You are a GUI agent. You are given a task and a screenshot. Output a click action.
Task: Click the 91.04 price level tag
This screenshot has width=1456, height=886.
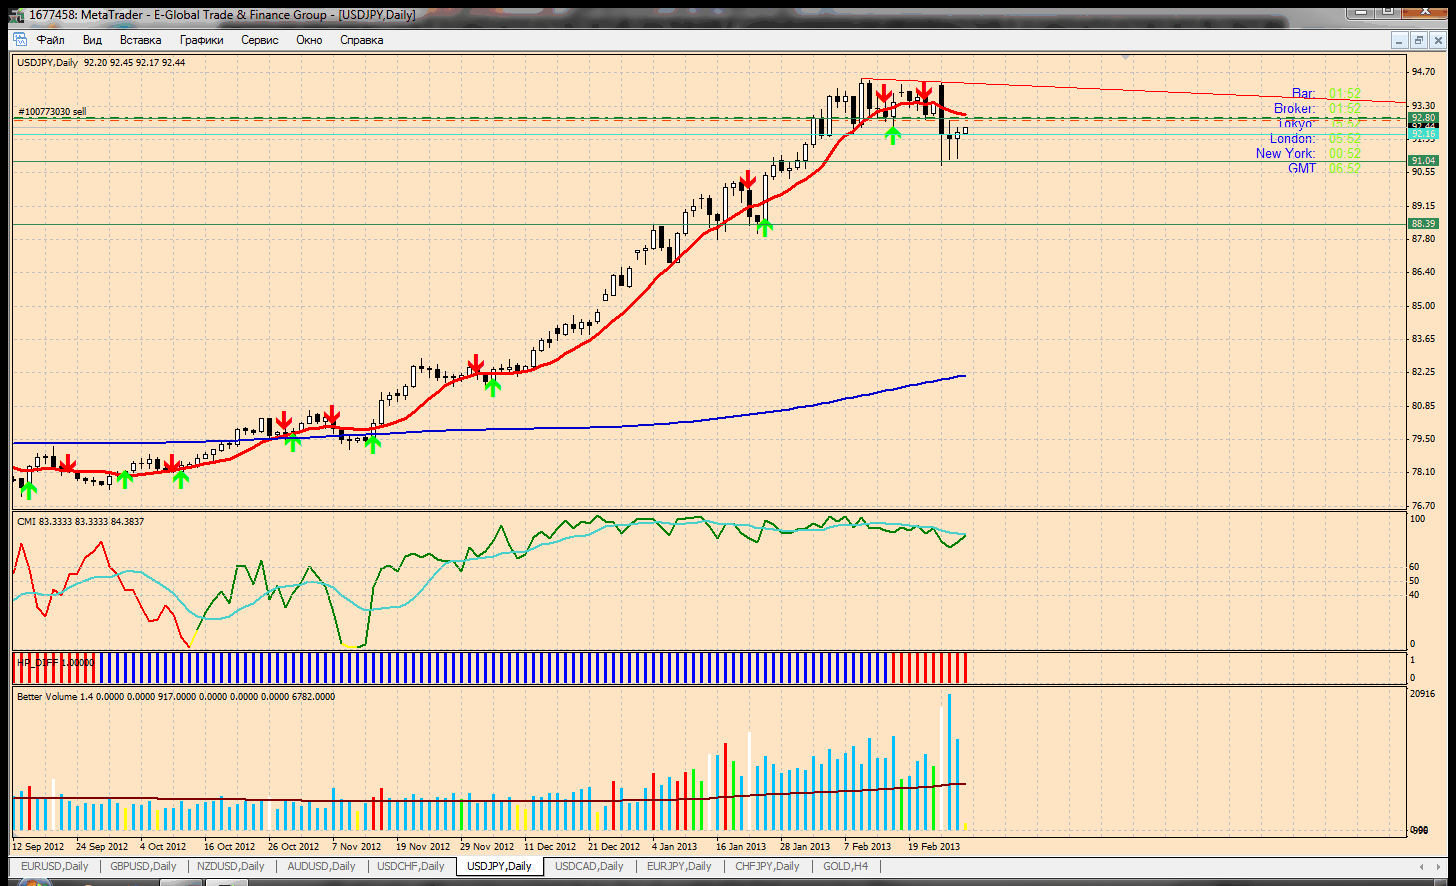(1423, 160)
